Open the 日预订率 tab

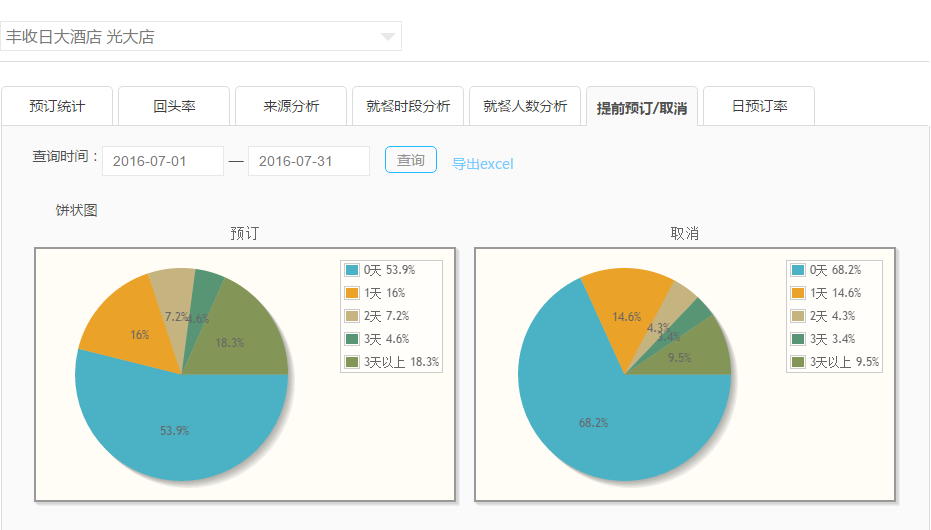tap(759, 106)
